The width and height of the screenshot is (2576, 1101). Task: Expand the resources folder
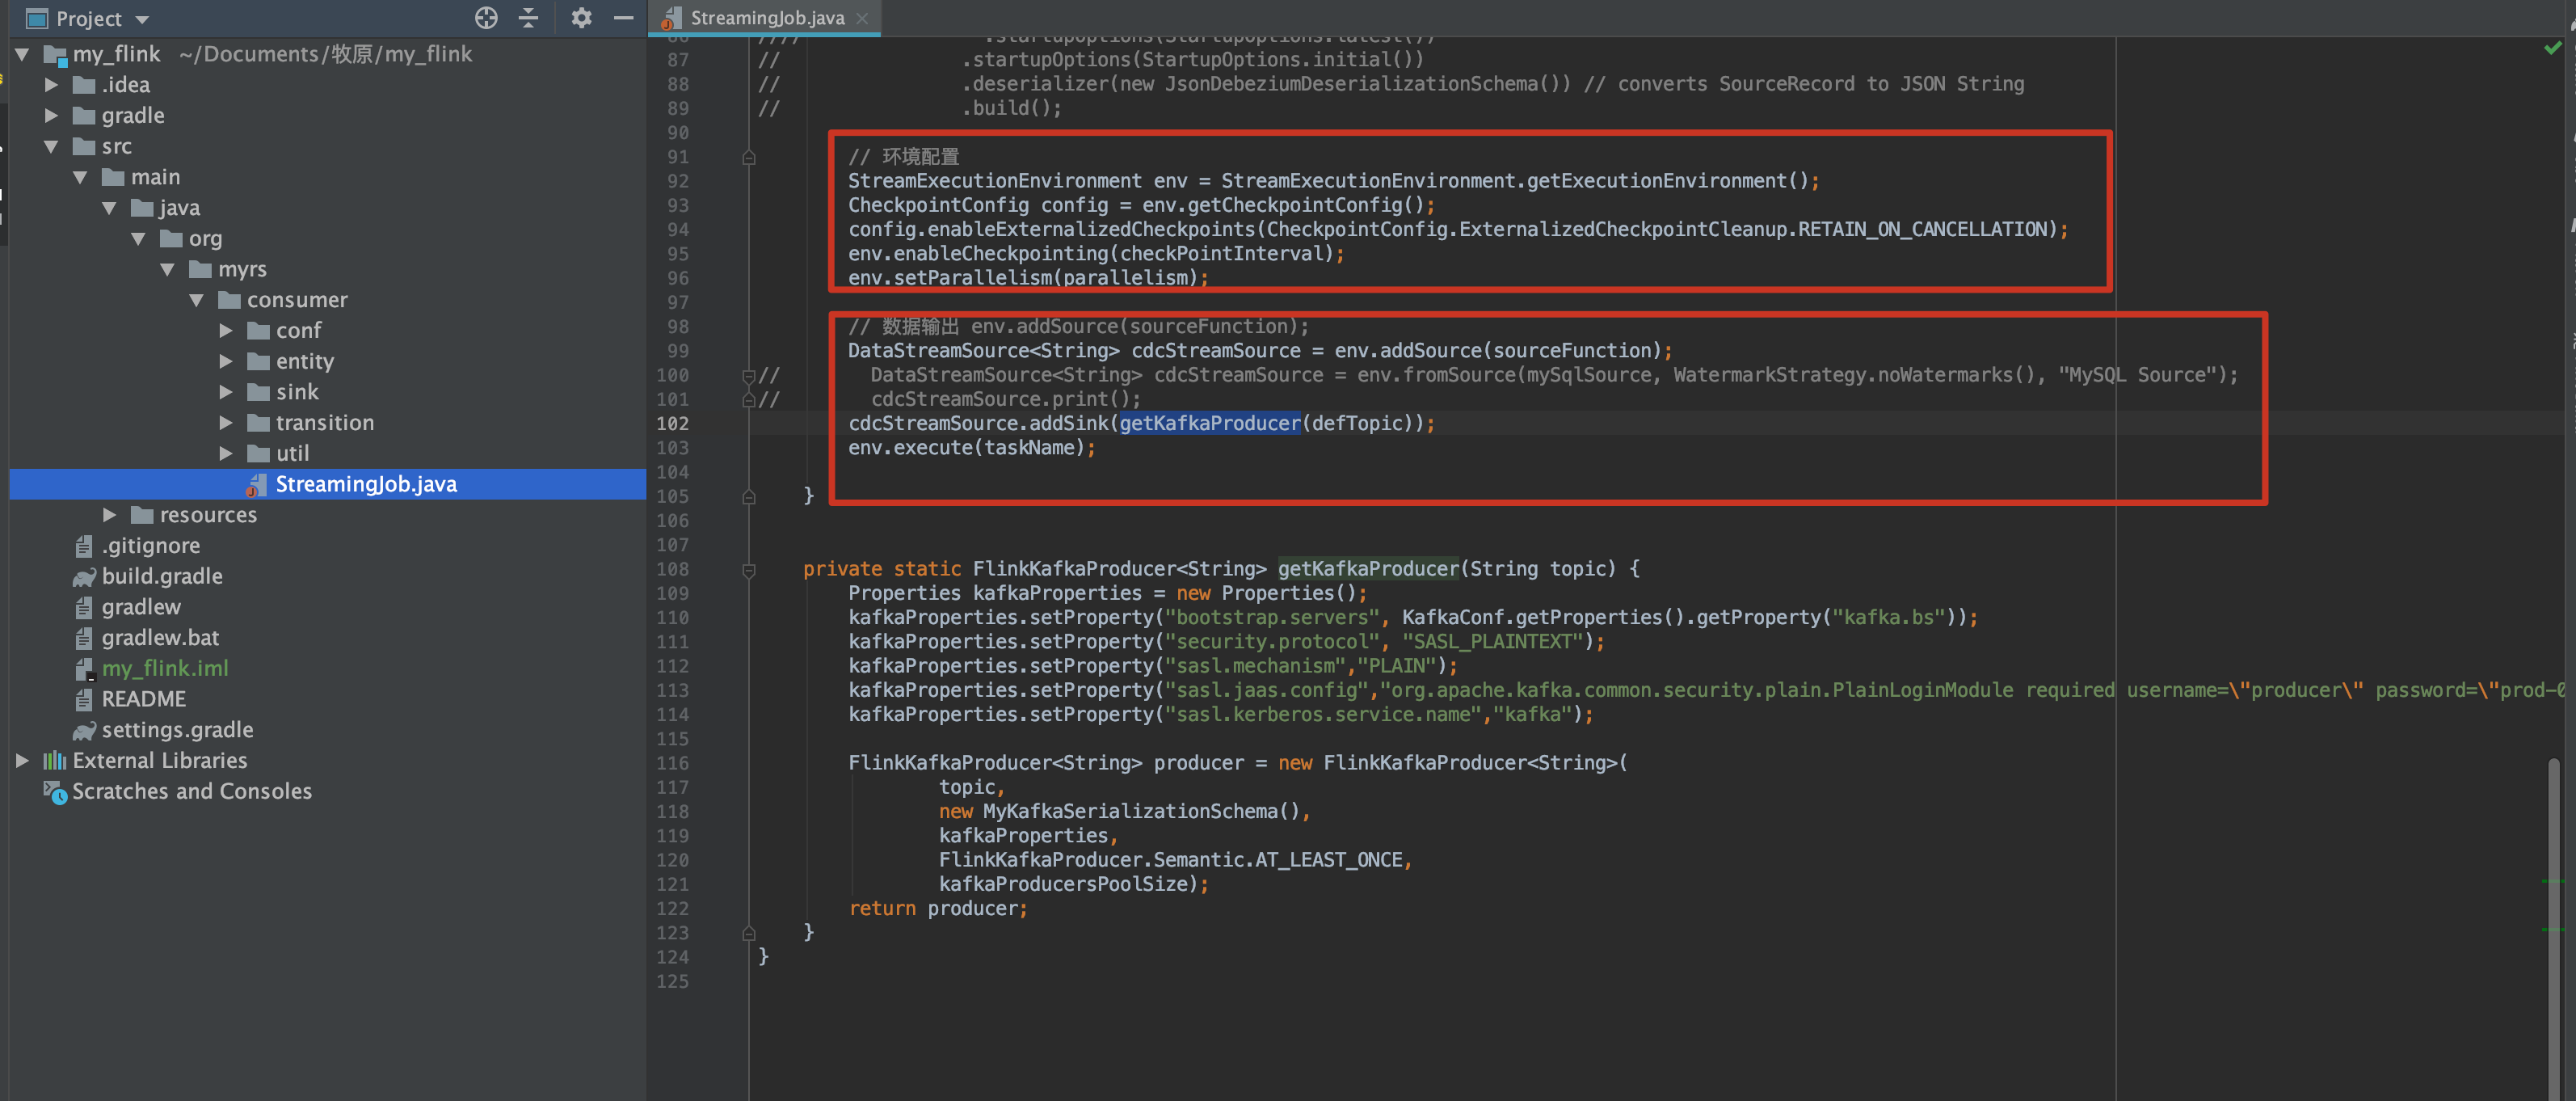point(110,514)
